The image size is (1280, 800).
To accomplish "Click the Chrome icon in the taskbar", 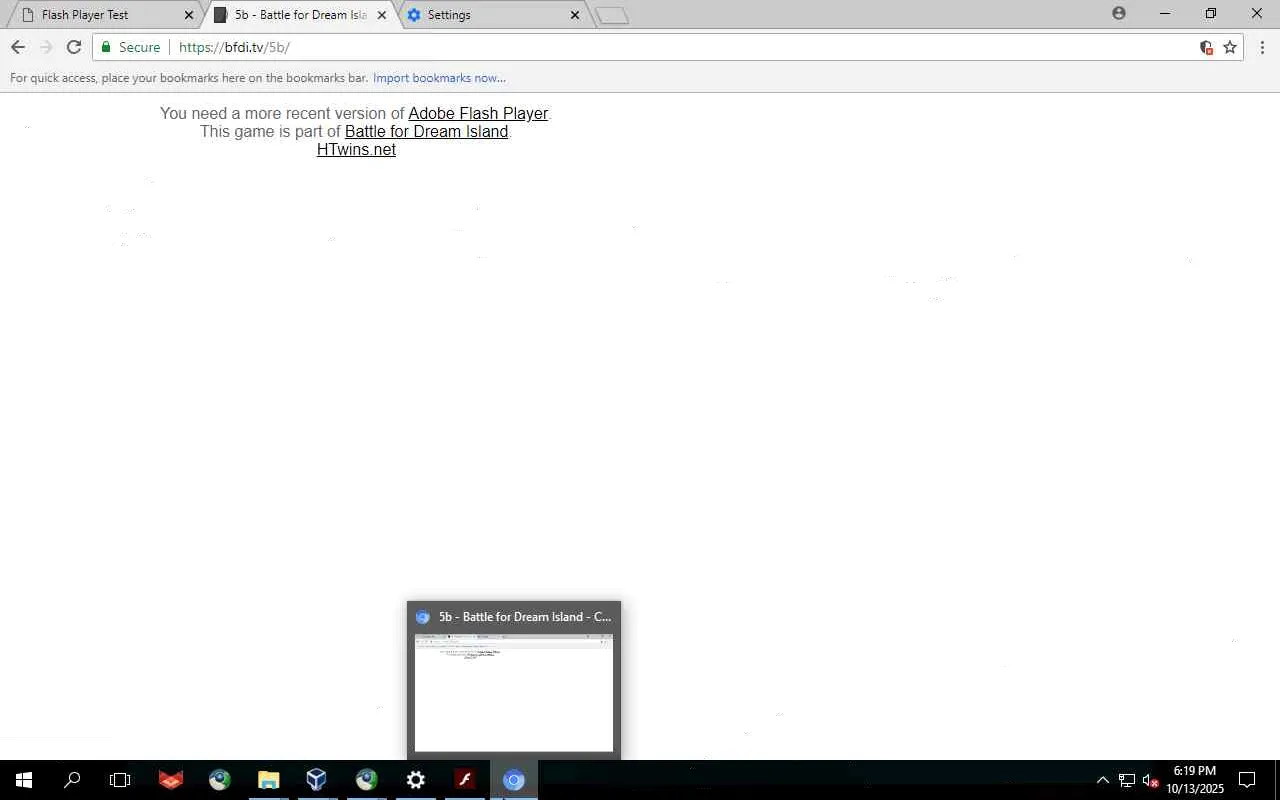I will coord(514,780).
